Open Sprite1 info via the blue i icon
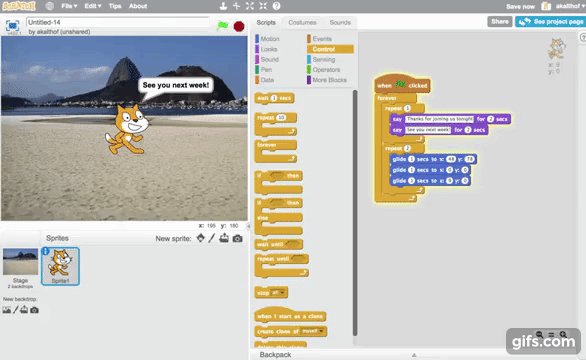This screenshot has height=360, width=586. point(46,251)
